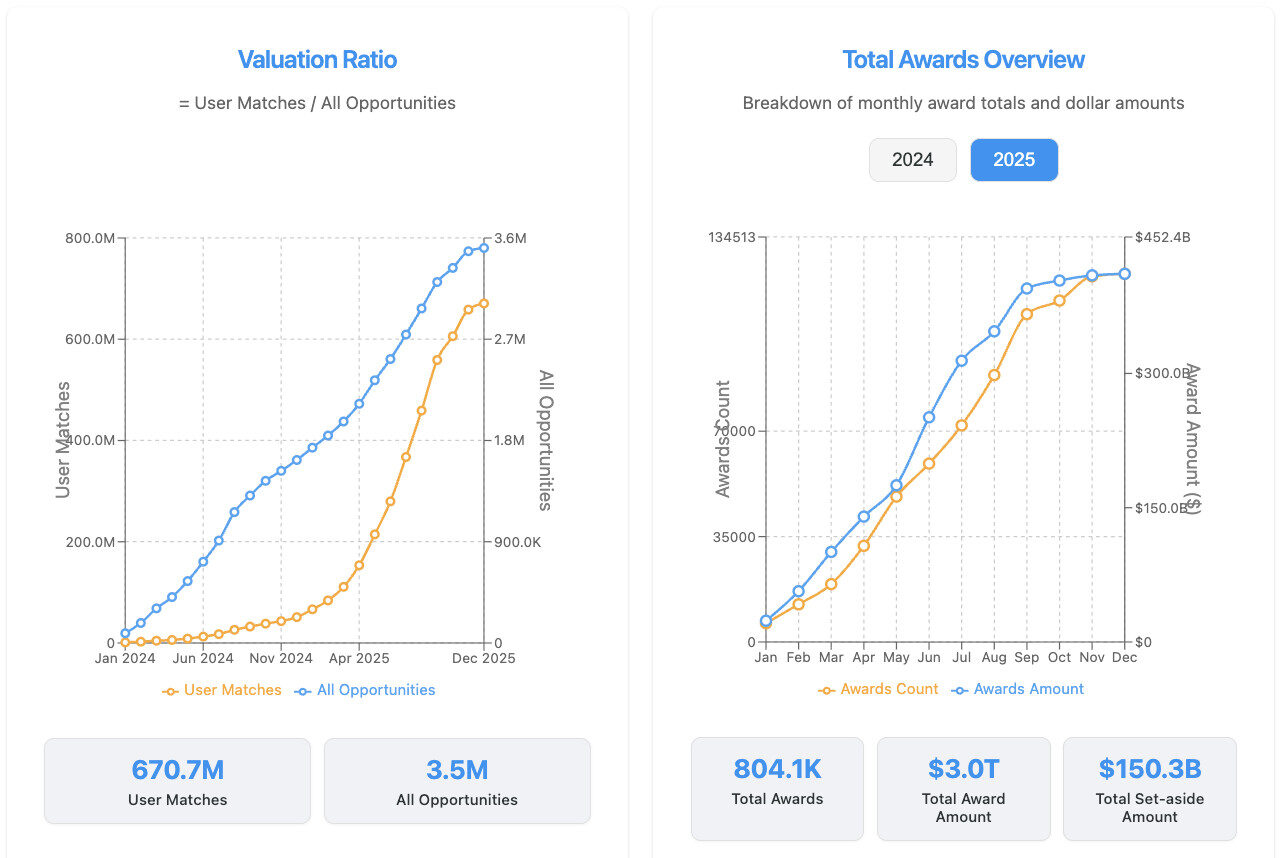Click blue Awards Amount legend marker icon
This screenshot has width=1282, height=858.
960,690
